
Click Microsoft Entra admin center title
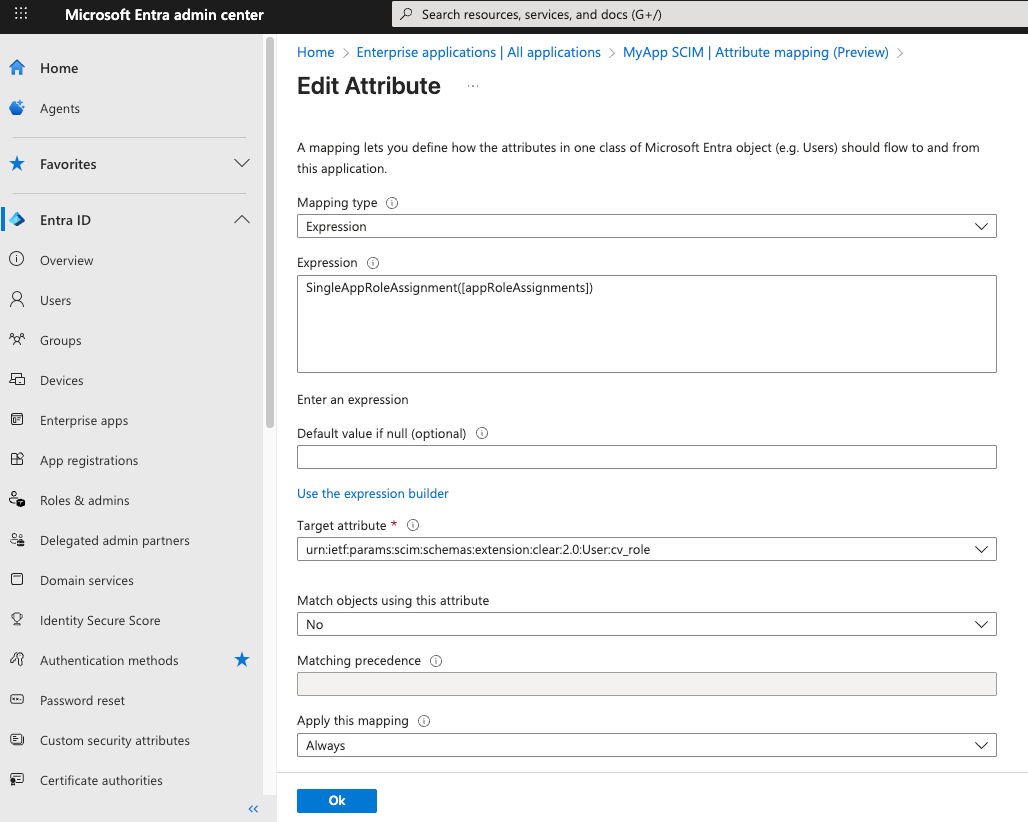pos(164,14)
